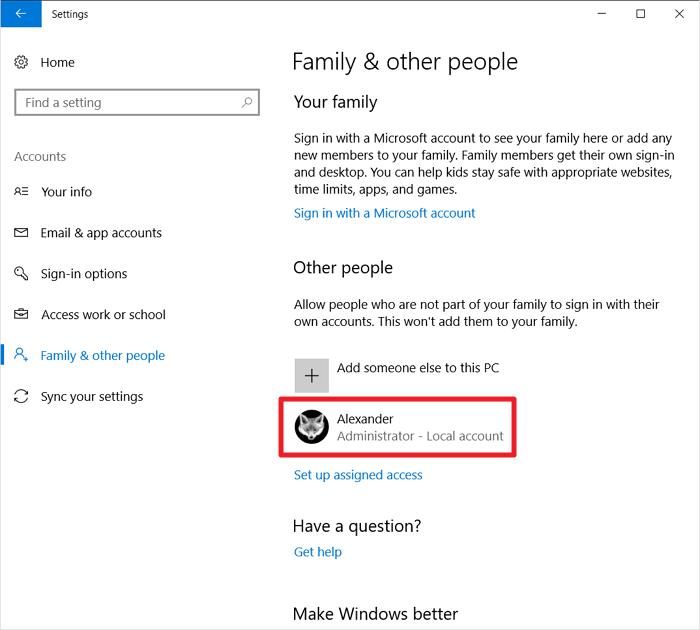
Task: Click the Sync your settings icon
Action: click(21, 397)
